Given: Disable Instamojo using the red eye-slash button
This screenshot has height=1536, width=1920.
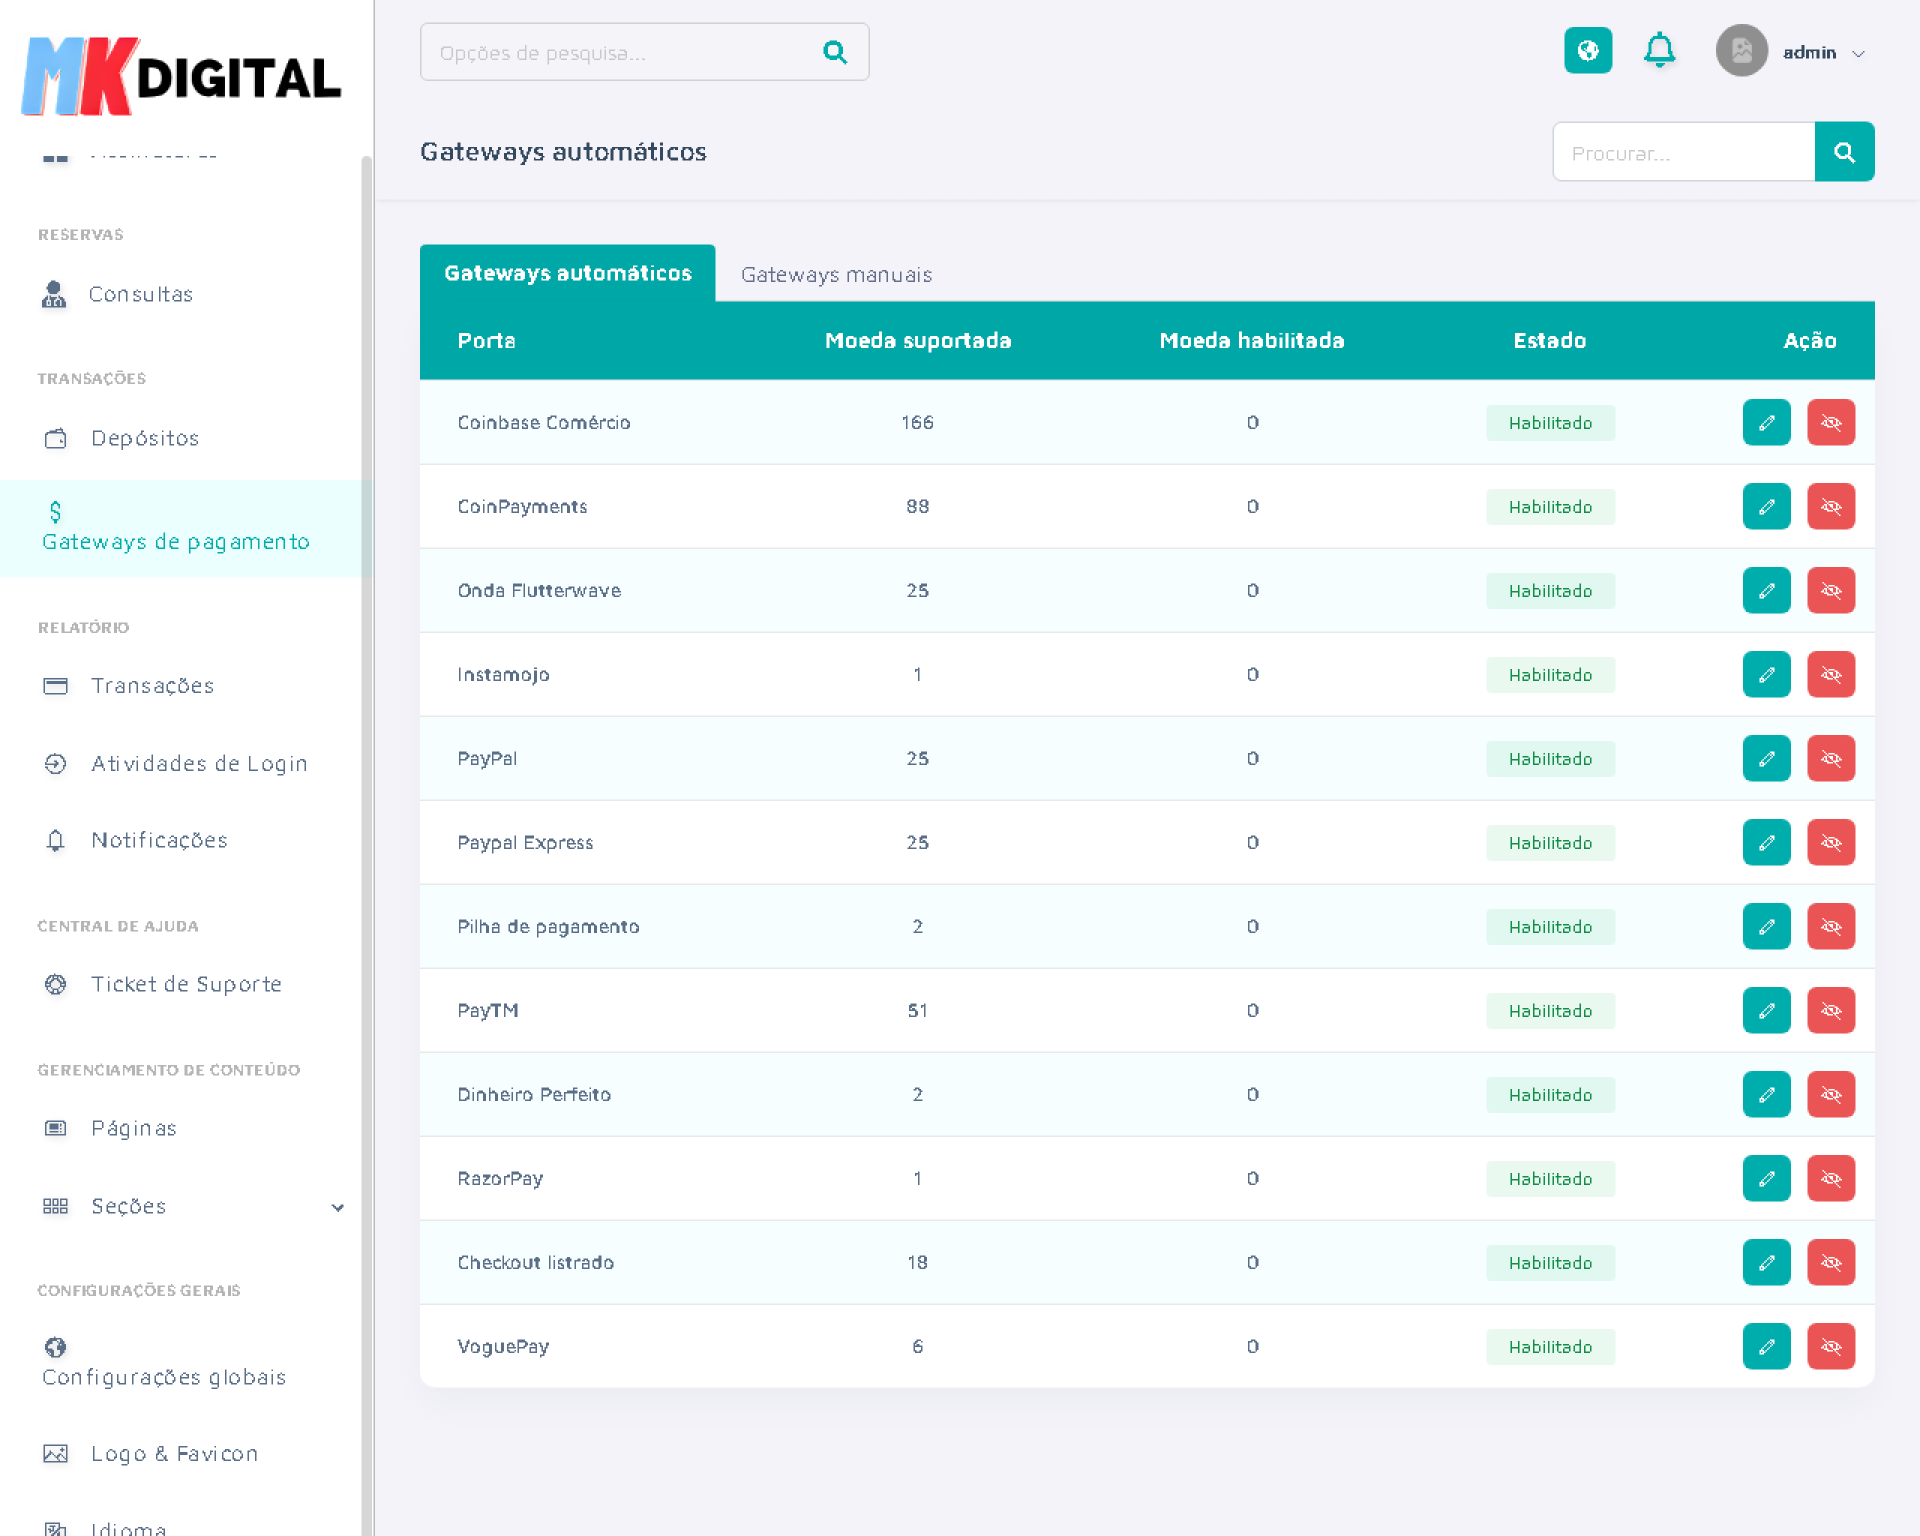Looking at the screenshot, I should [1830, 675].
